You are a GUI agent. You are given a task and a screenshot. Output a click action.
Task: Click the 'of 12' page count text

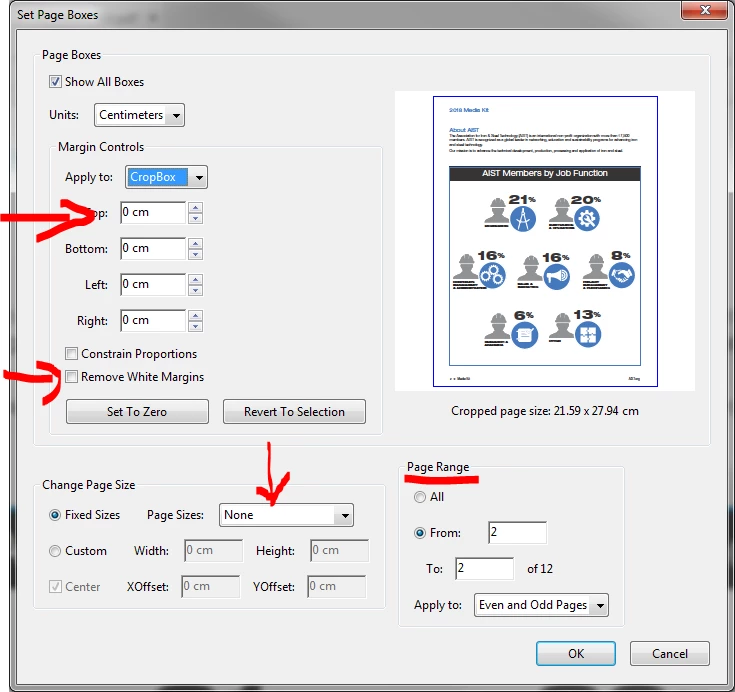540,569
